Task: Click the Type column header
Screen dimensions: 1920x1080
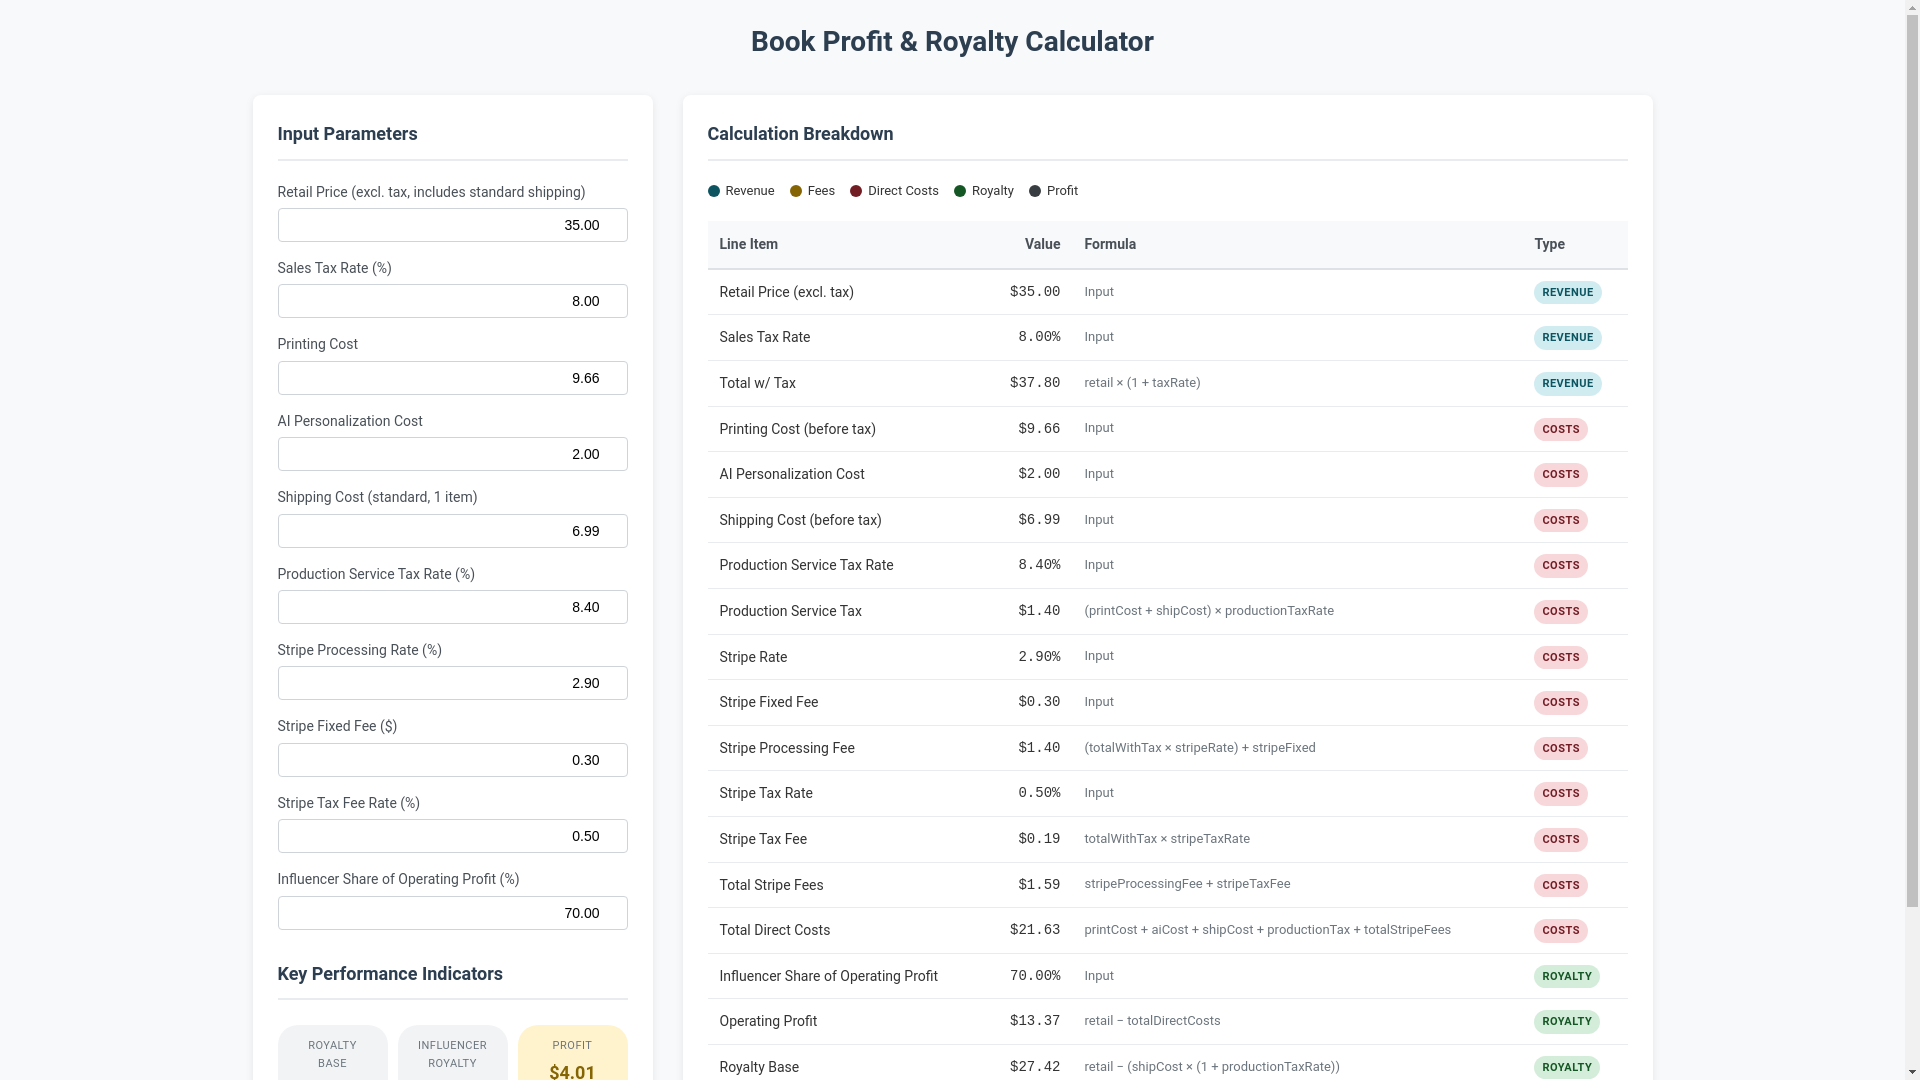Action: pos(1549,244)
